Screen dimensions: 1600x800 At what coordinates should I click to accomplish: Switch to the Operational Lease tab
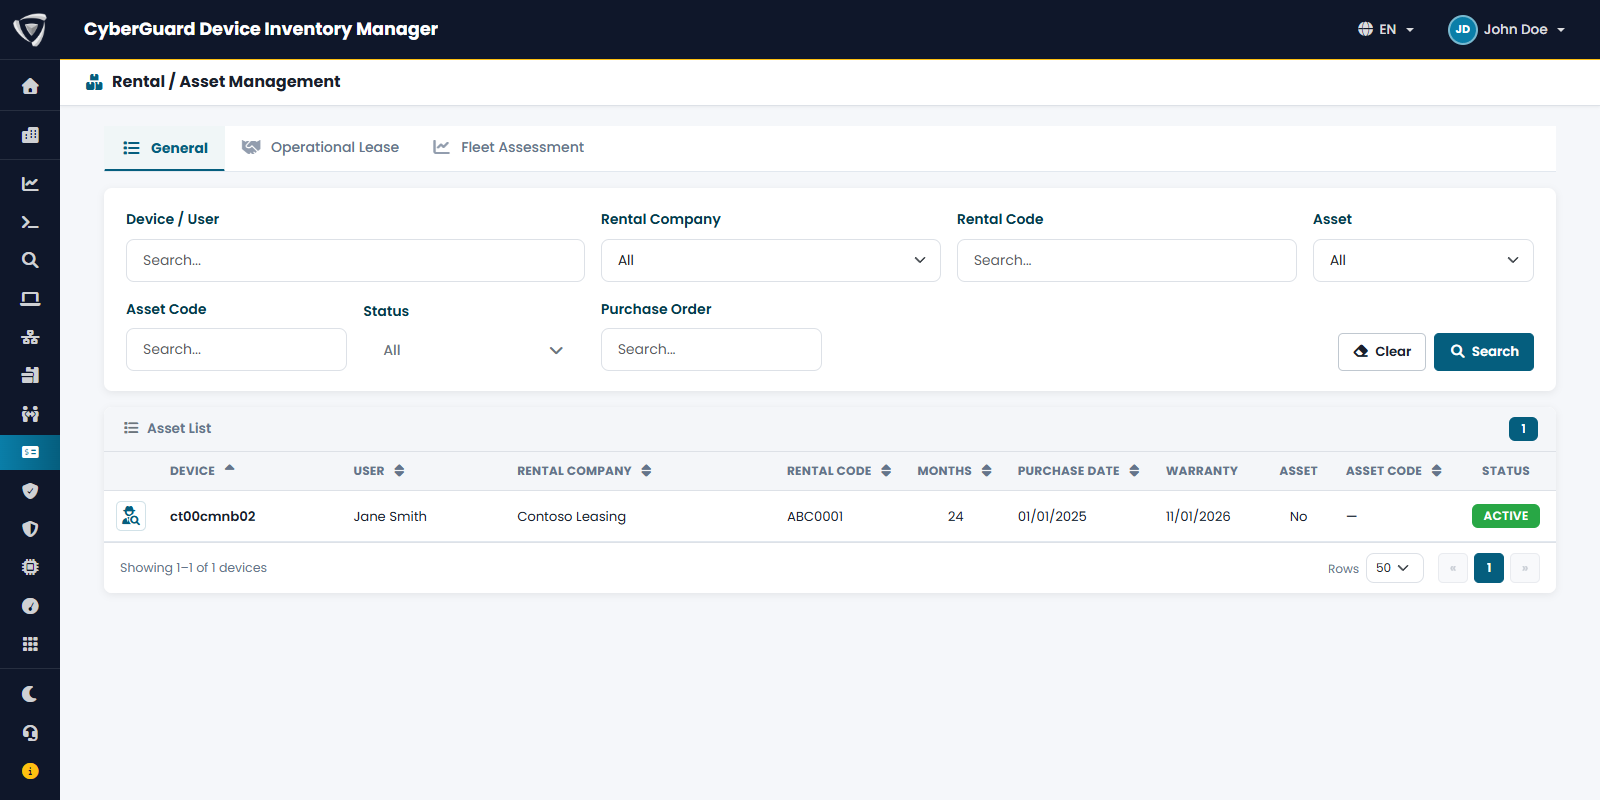321,147
